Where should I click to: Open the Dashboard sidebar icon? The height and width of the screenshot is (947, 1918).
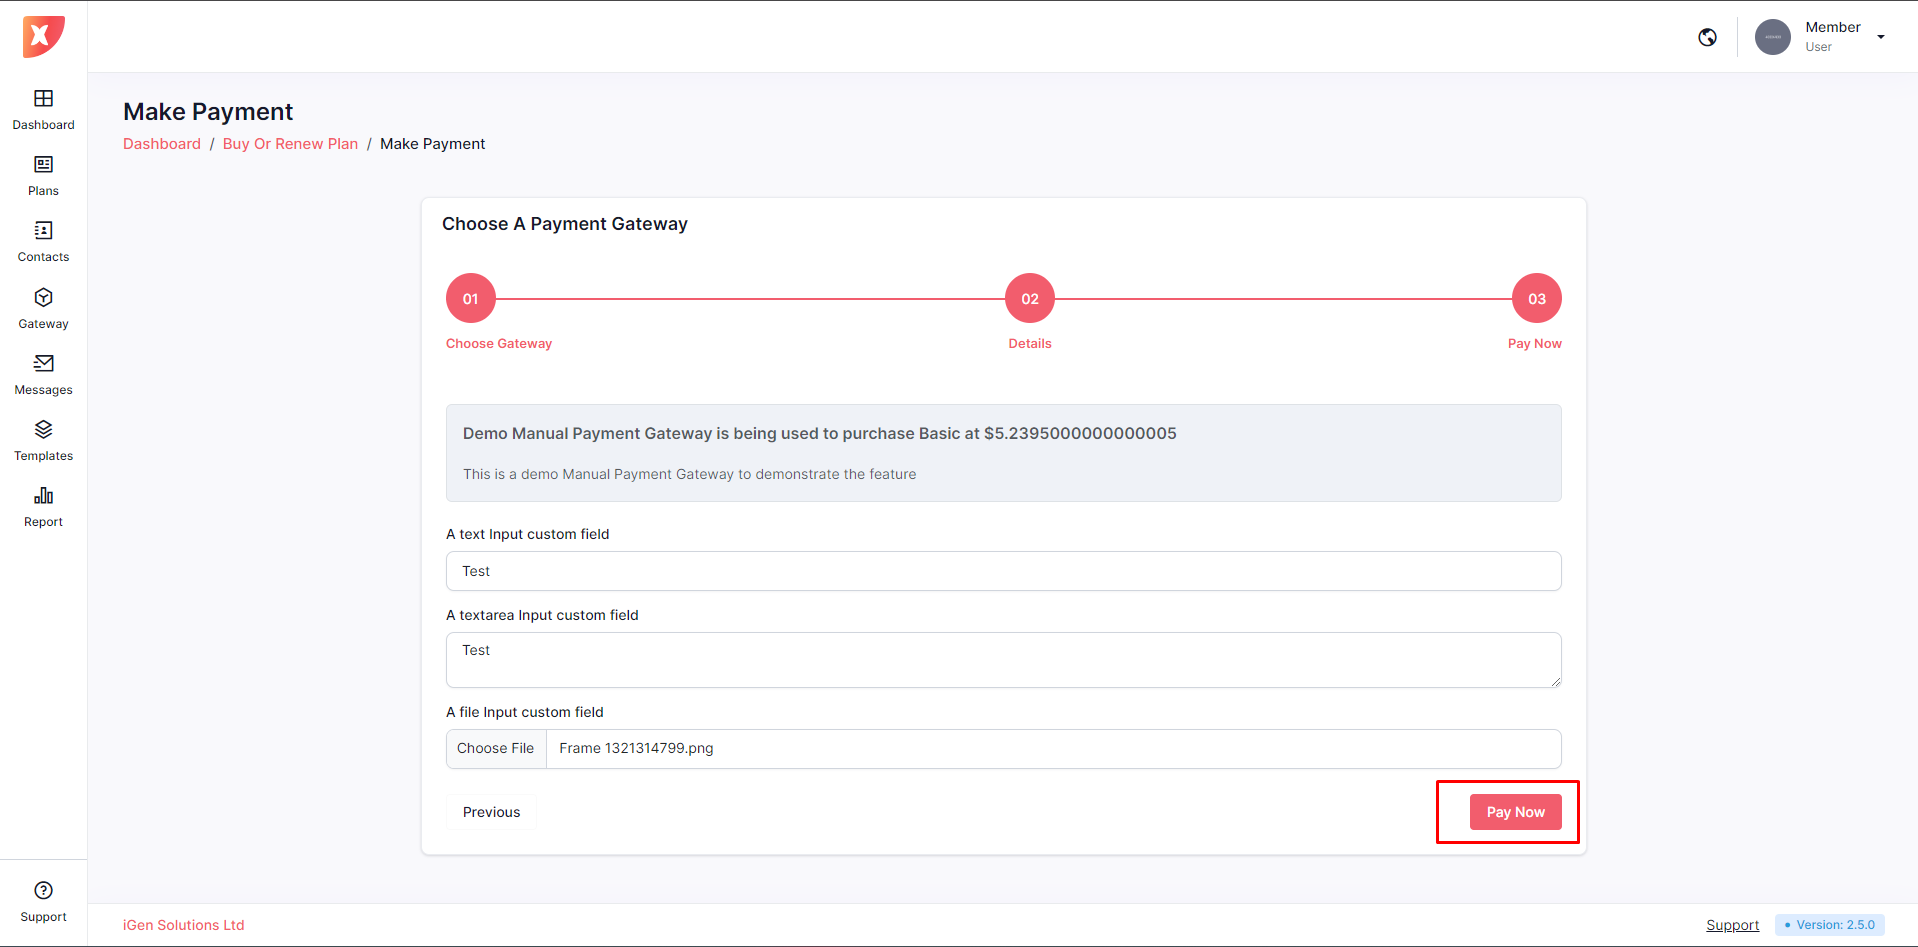coord(43,99)
